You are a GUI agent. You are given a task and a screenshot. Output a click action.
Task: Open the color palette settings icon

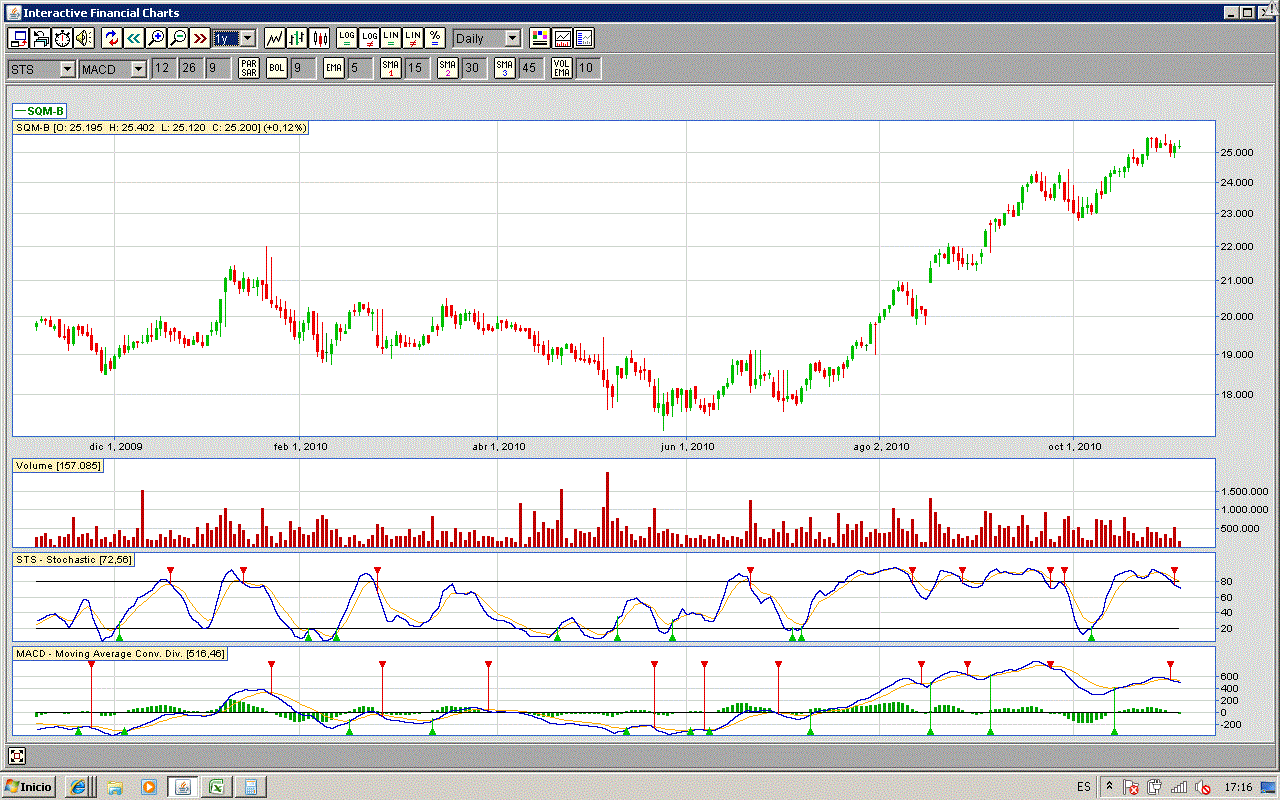540,38
